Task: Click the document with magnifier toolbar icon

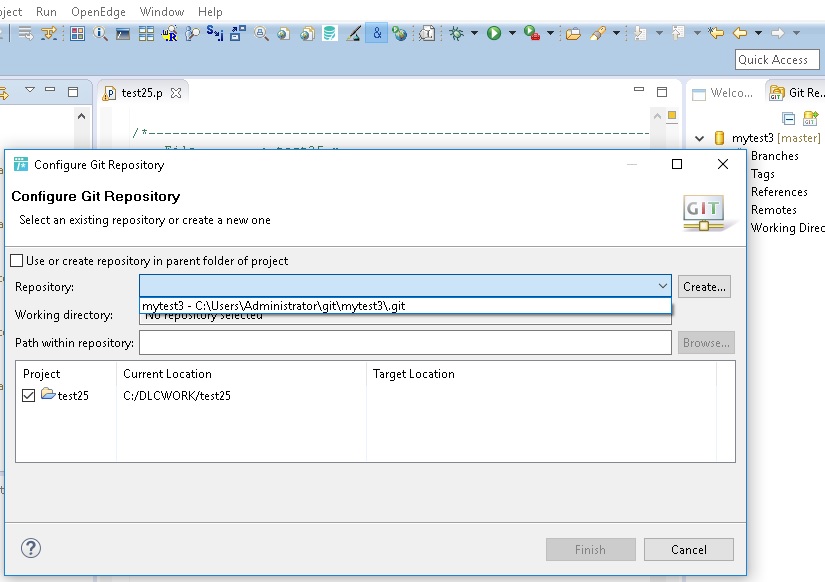Action: [x=427, y=34]
